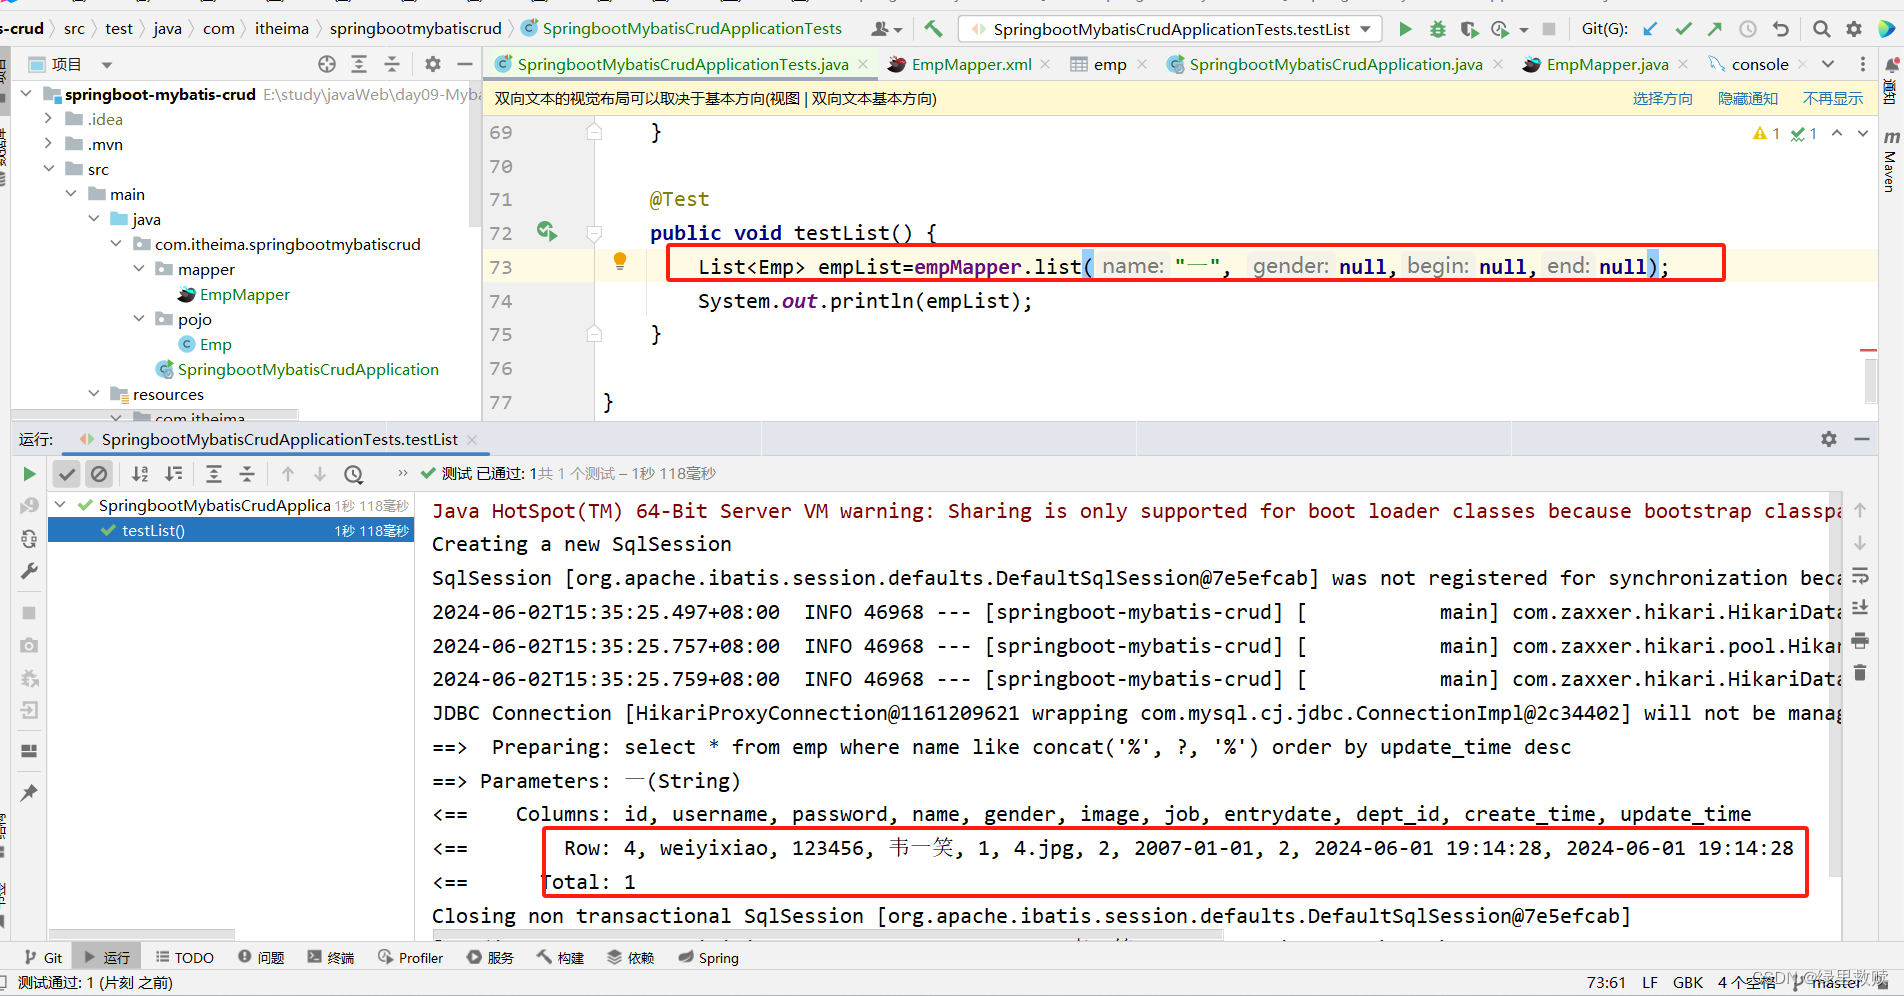This screenshot has width=1904, height=996.
Task: Collapse all nodes in the test results tree
Action: click(x=246, y=473)
